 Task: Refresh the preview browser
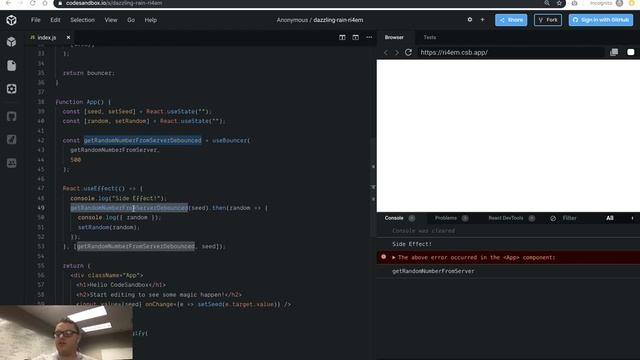click(x=408, y=52)
